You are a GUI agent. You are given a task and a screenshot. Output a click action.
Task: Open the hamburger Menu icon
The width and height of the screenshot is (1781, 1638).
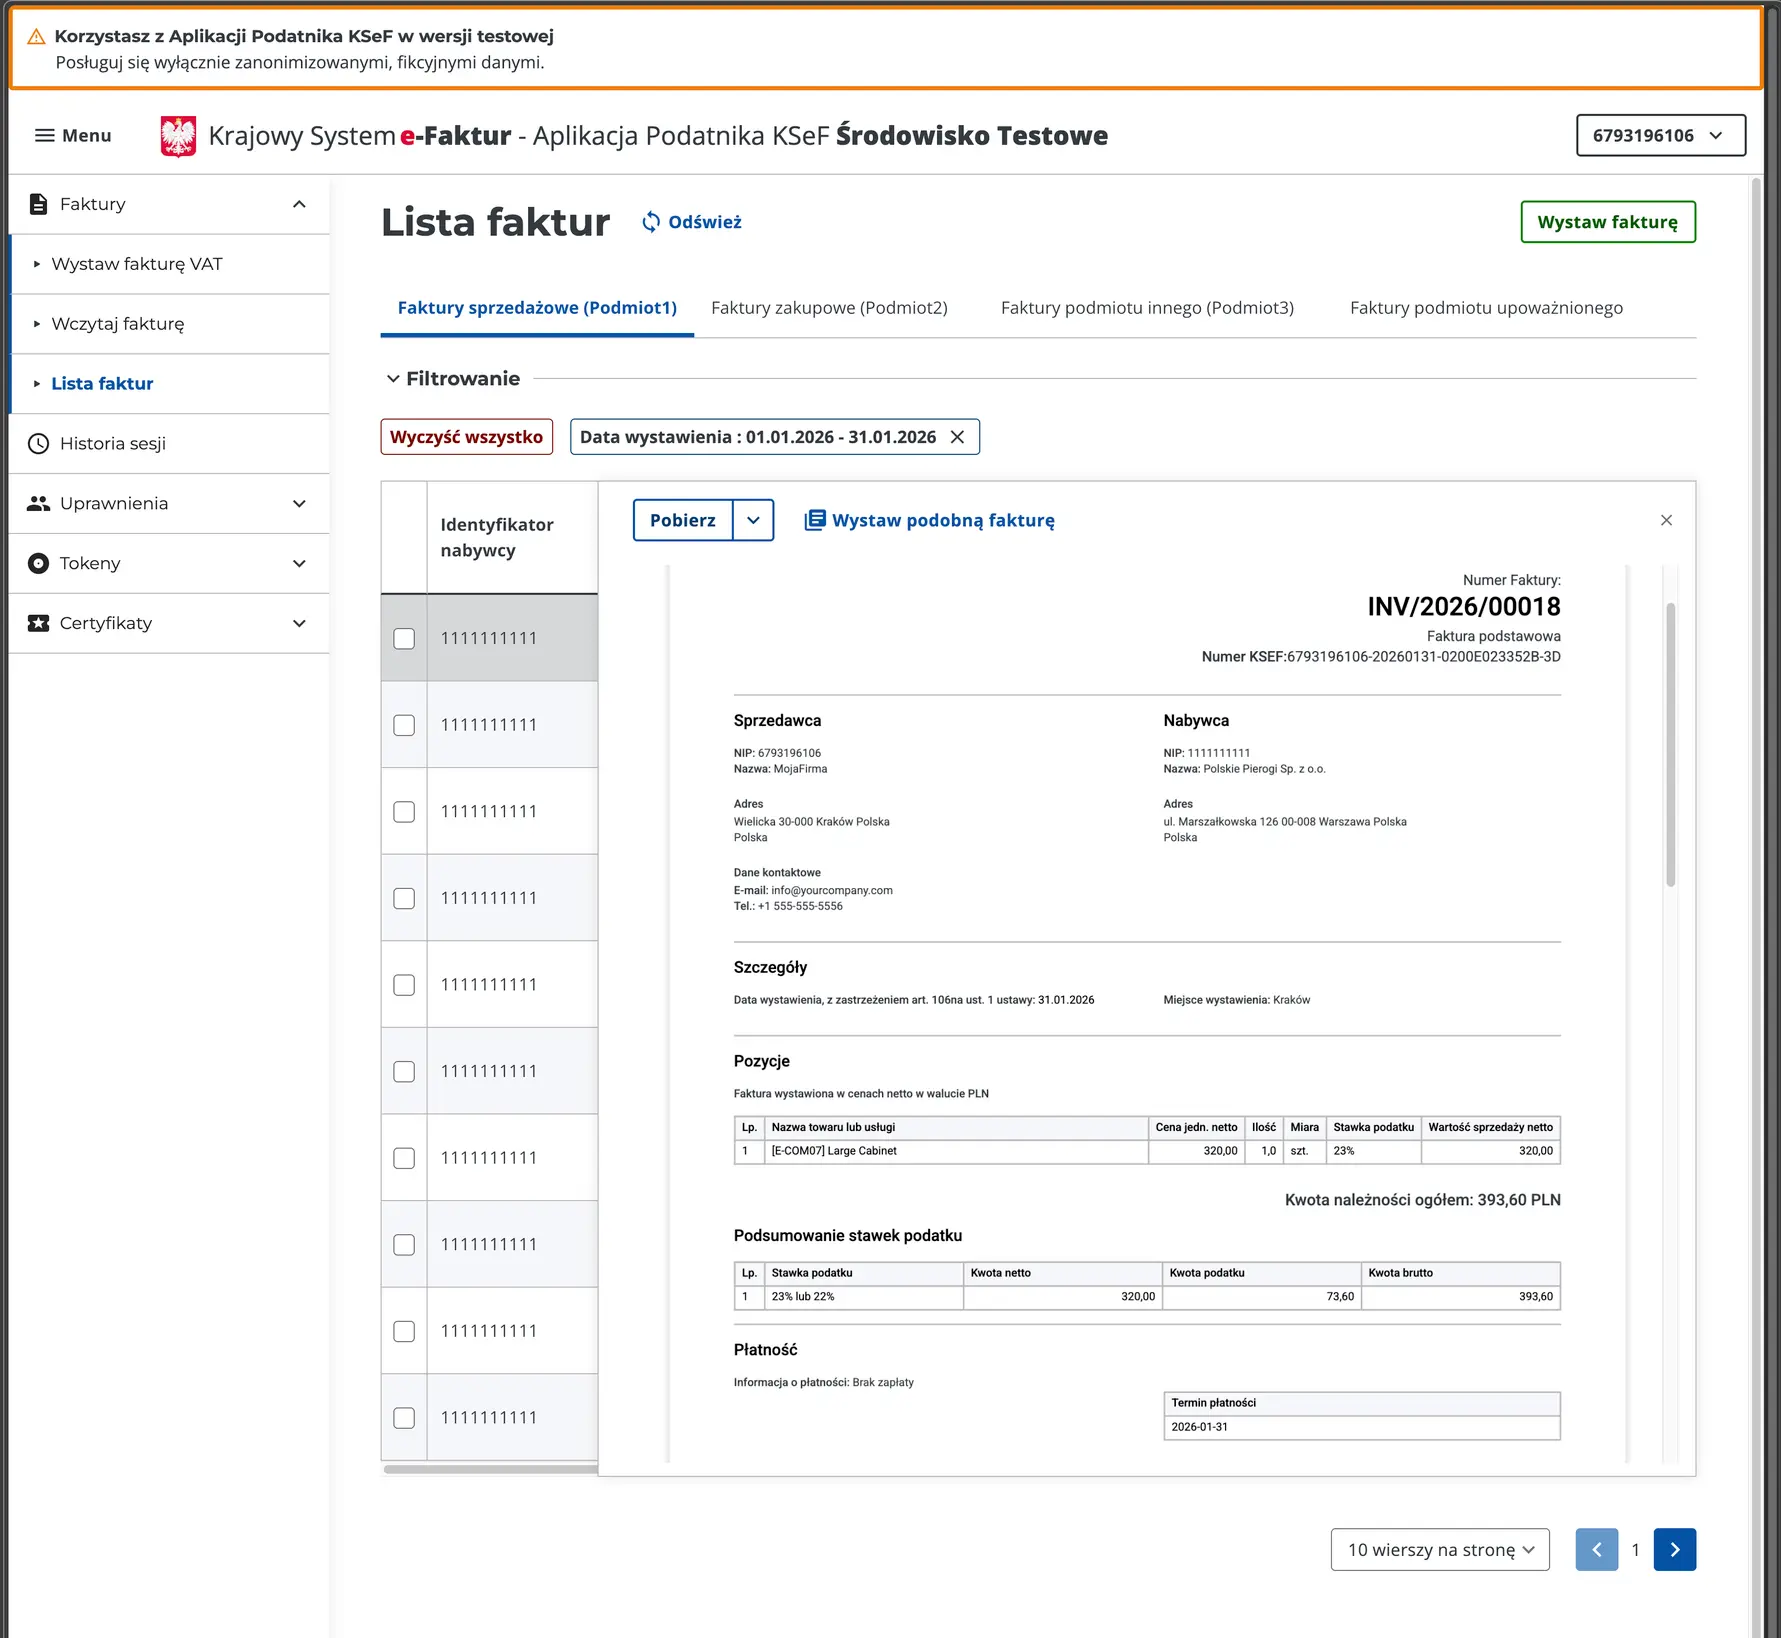click(44, 135)
